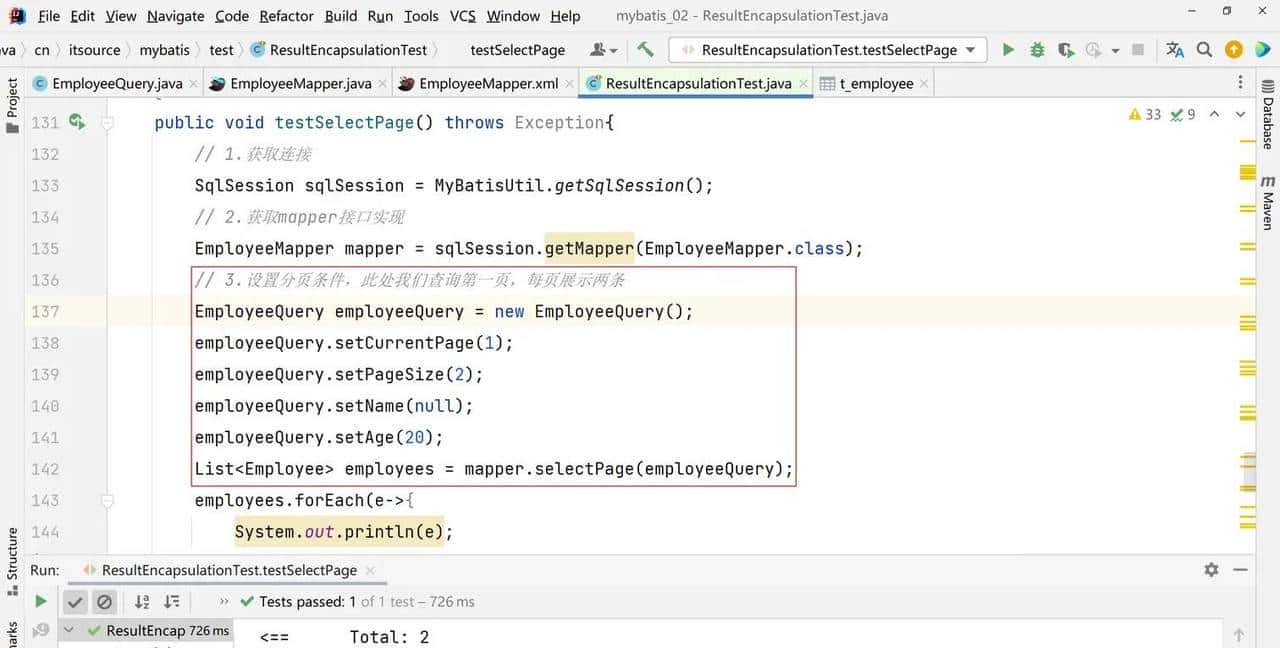Start debugging with the bug icon
This screenshot has height=648, width=1280.
pyautogui.click(x=1037, y=50)
